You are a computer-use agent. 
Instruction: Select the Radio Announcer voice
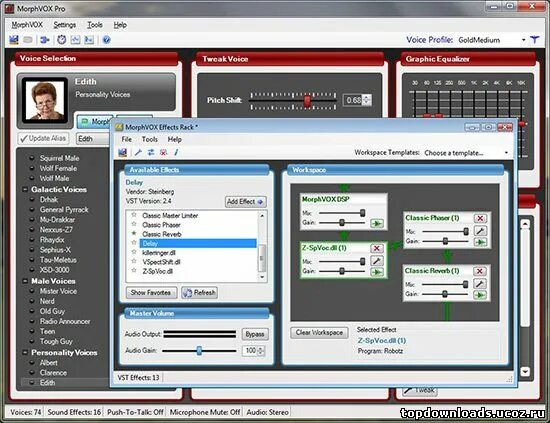[65, 321]
